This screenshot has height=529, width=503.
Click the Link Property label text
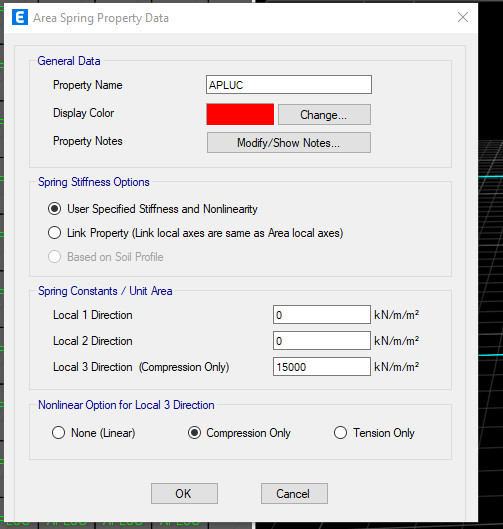[x=205, y=233]
